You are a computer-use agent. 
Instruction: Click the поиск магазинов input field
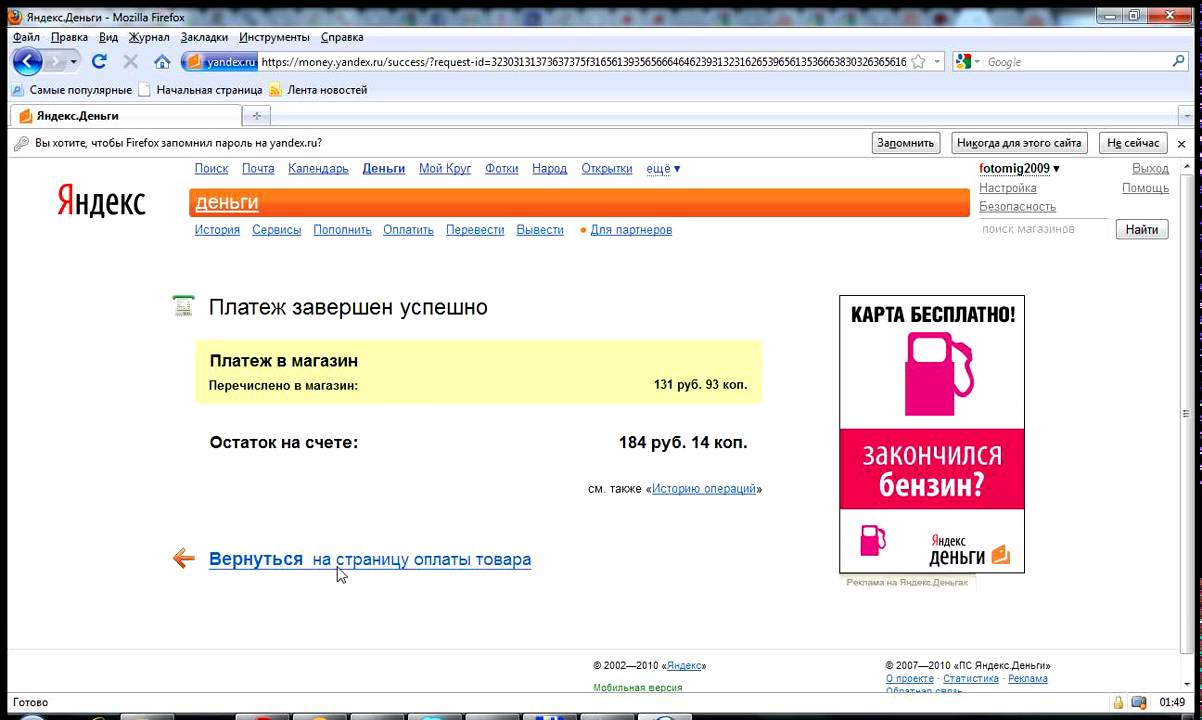pos(1043,229)
